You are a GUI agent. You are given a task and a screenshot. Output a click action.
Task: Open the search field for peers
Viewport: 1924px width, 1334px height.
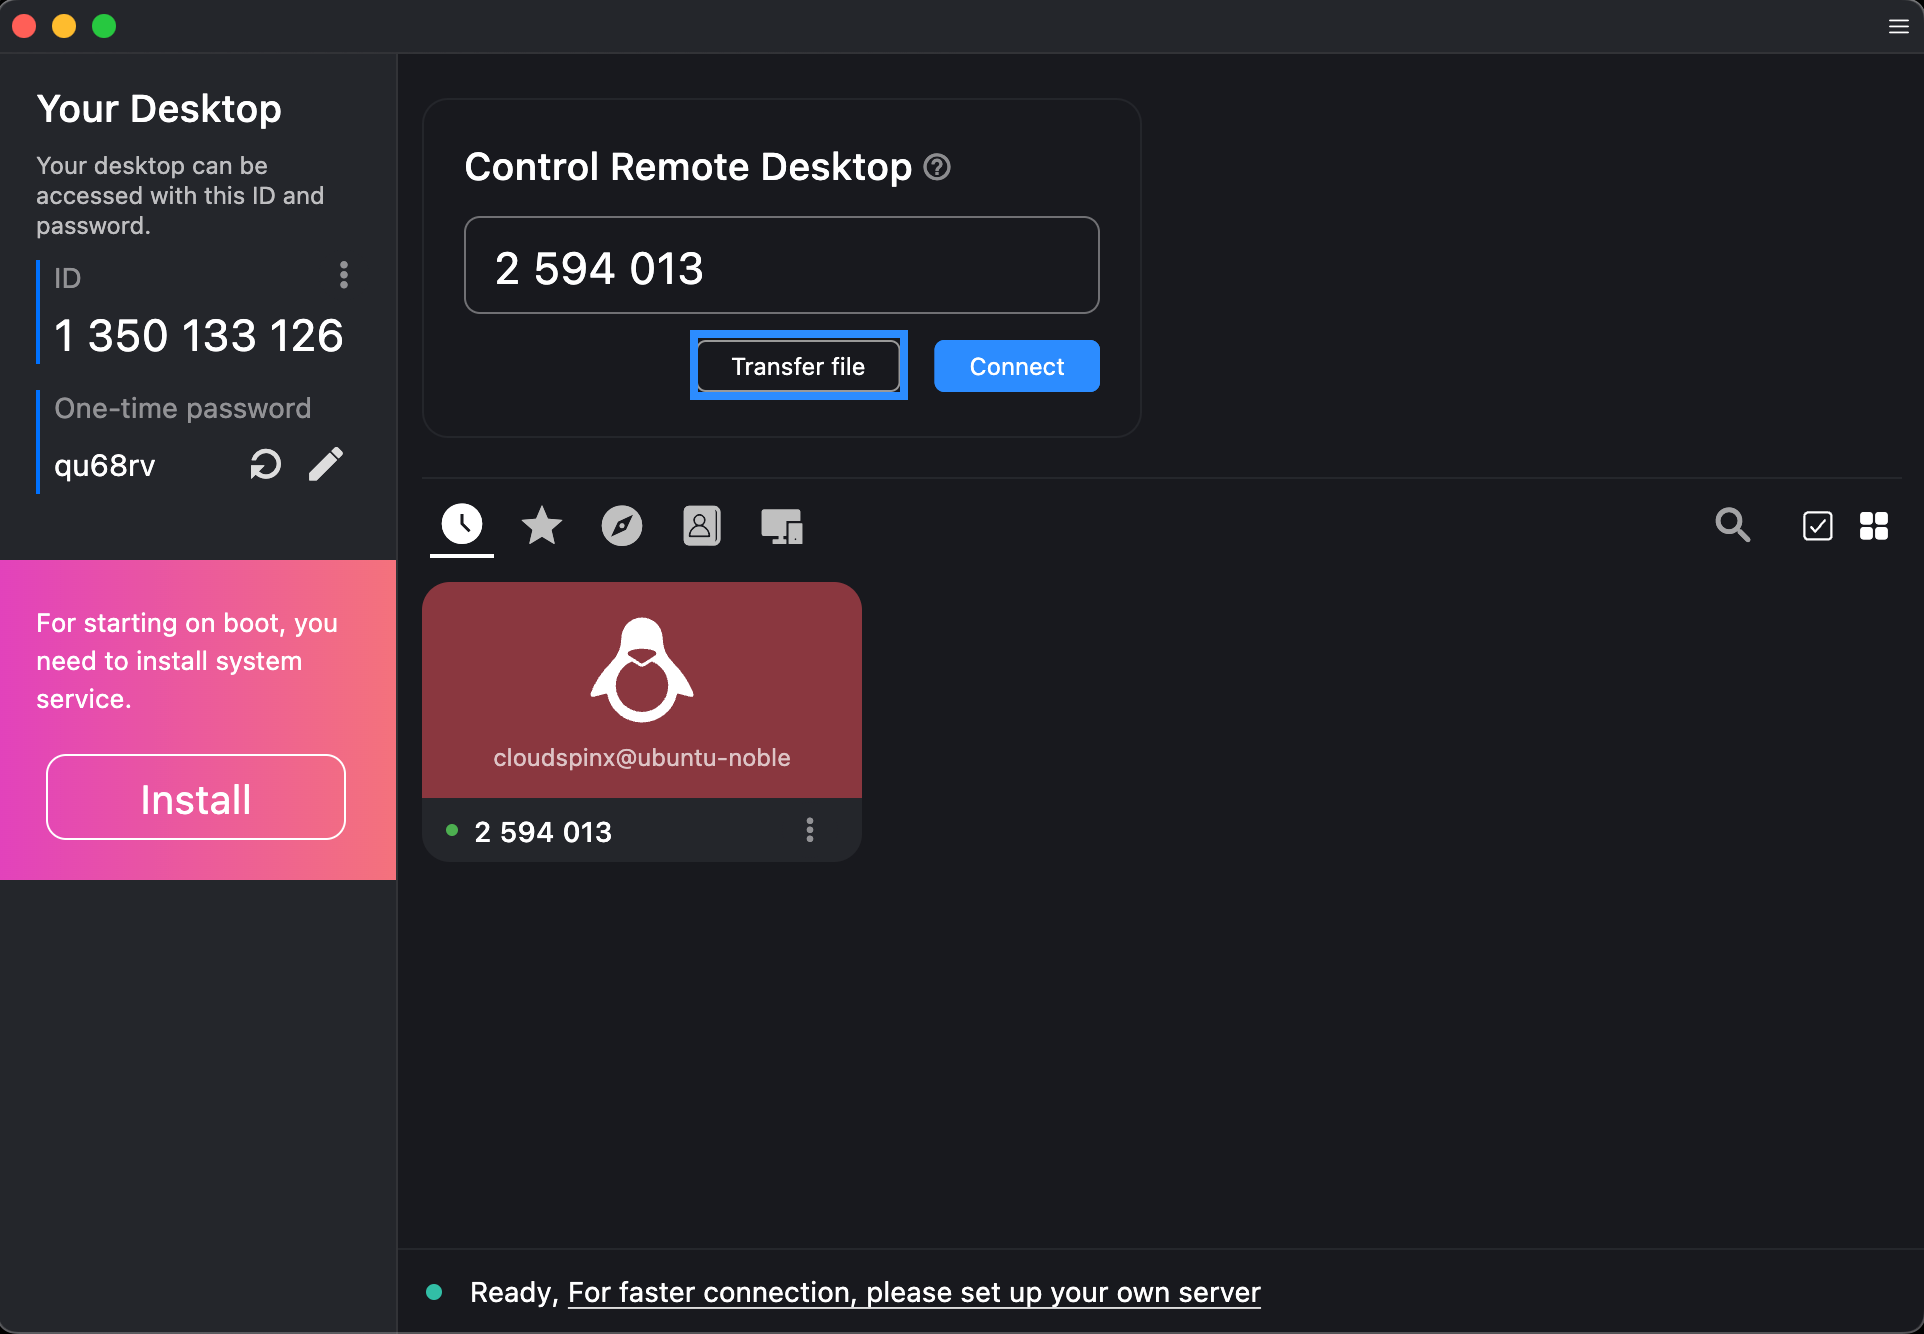[x=1732, y=525]
